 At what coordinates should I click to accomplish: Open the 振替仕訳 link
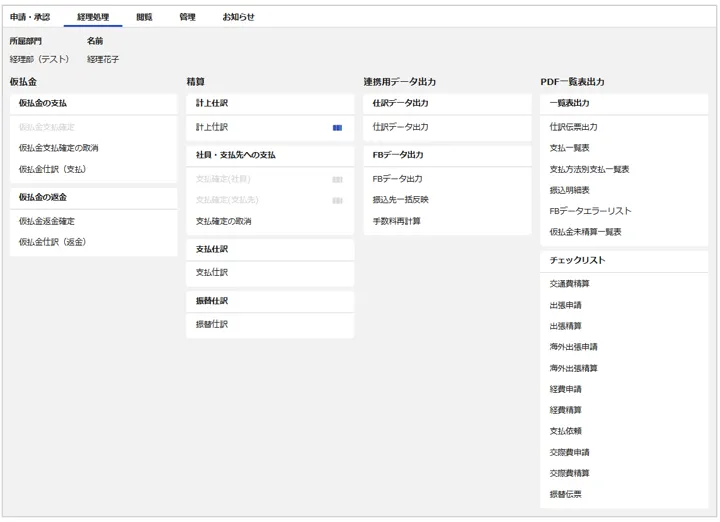[212, 325]
